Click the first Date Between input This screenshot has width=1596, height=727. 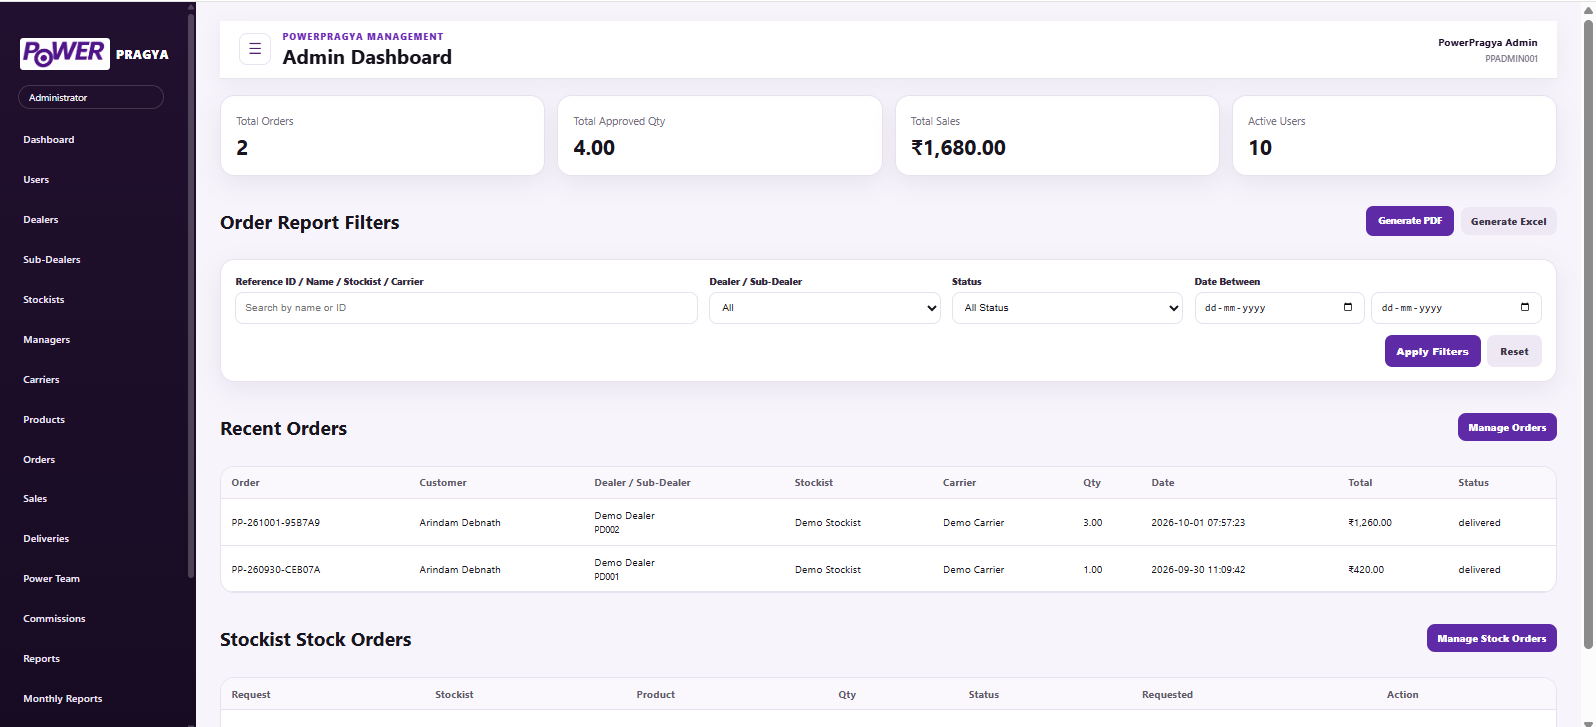point(1279,308)
